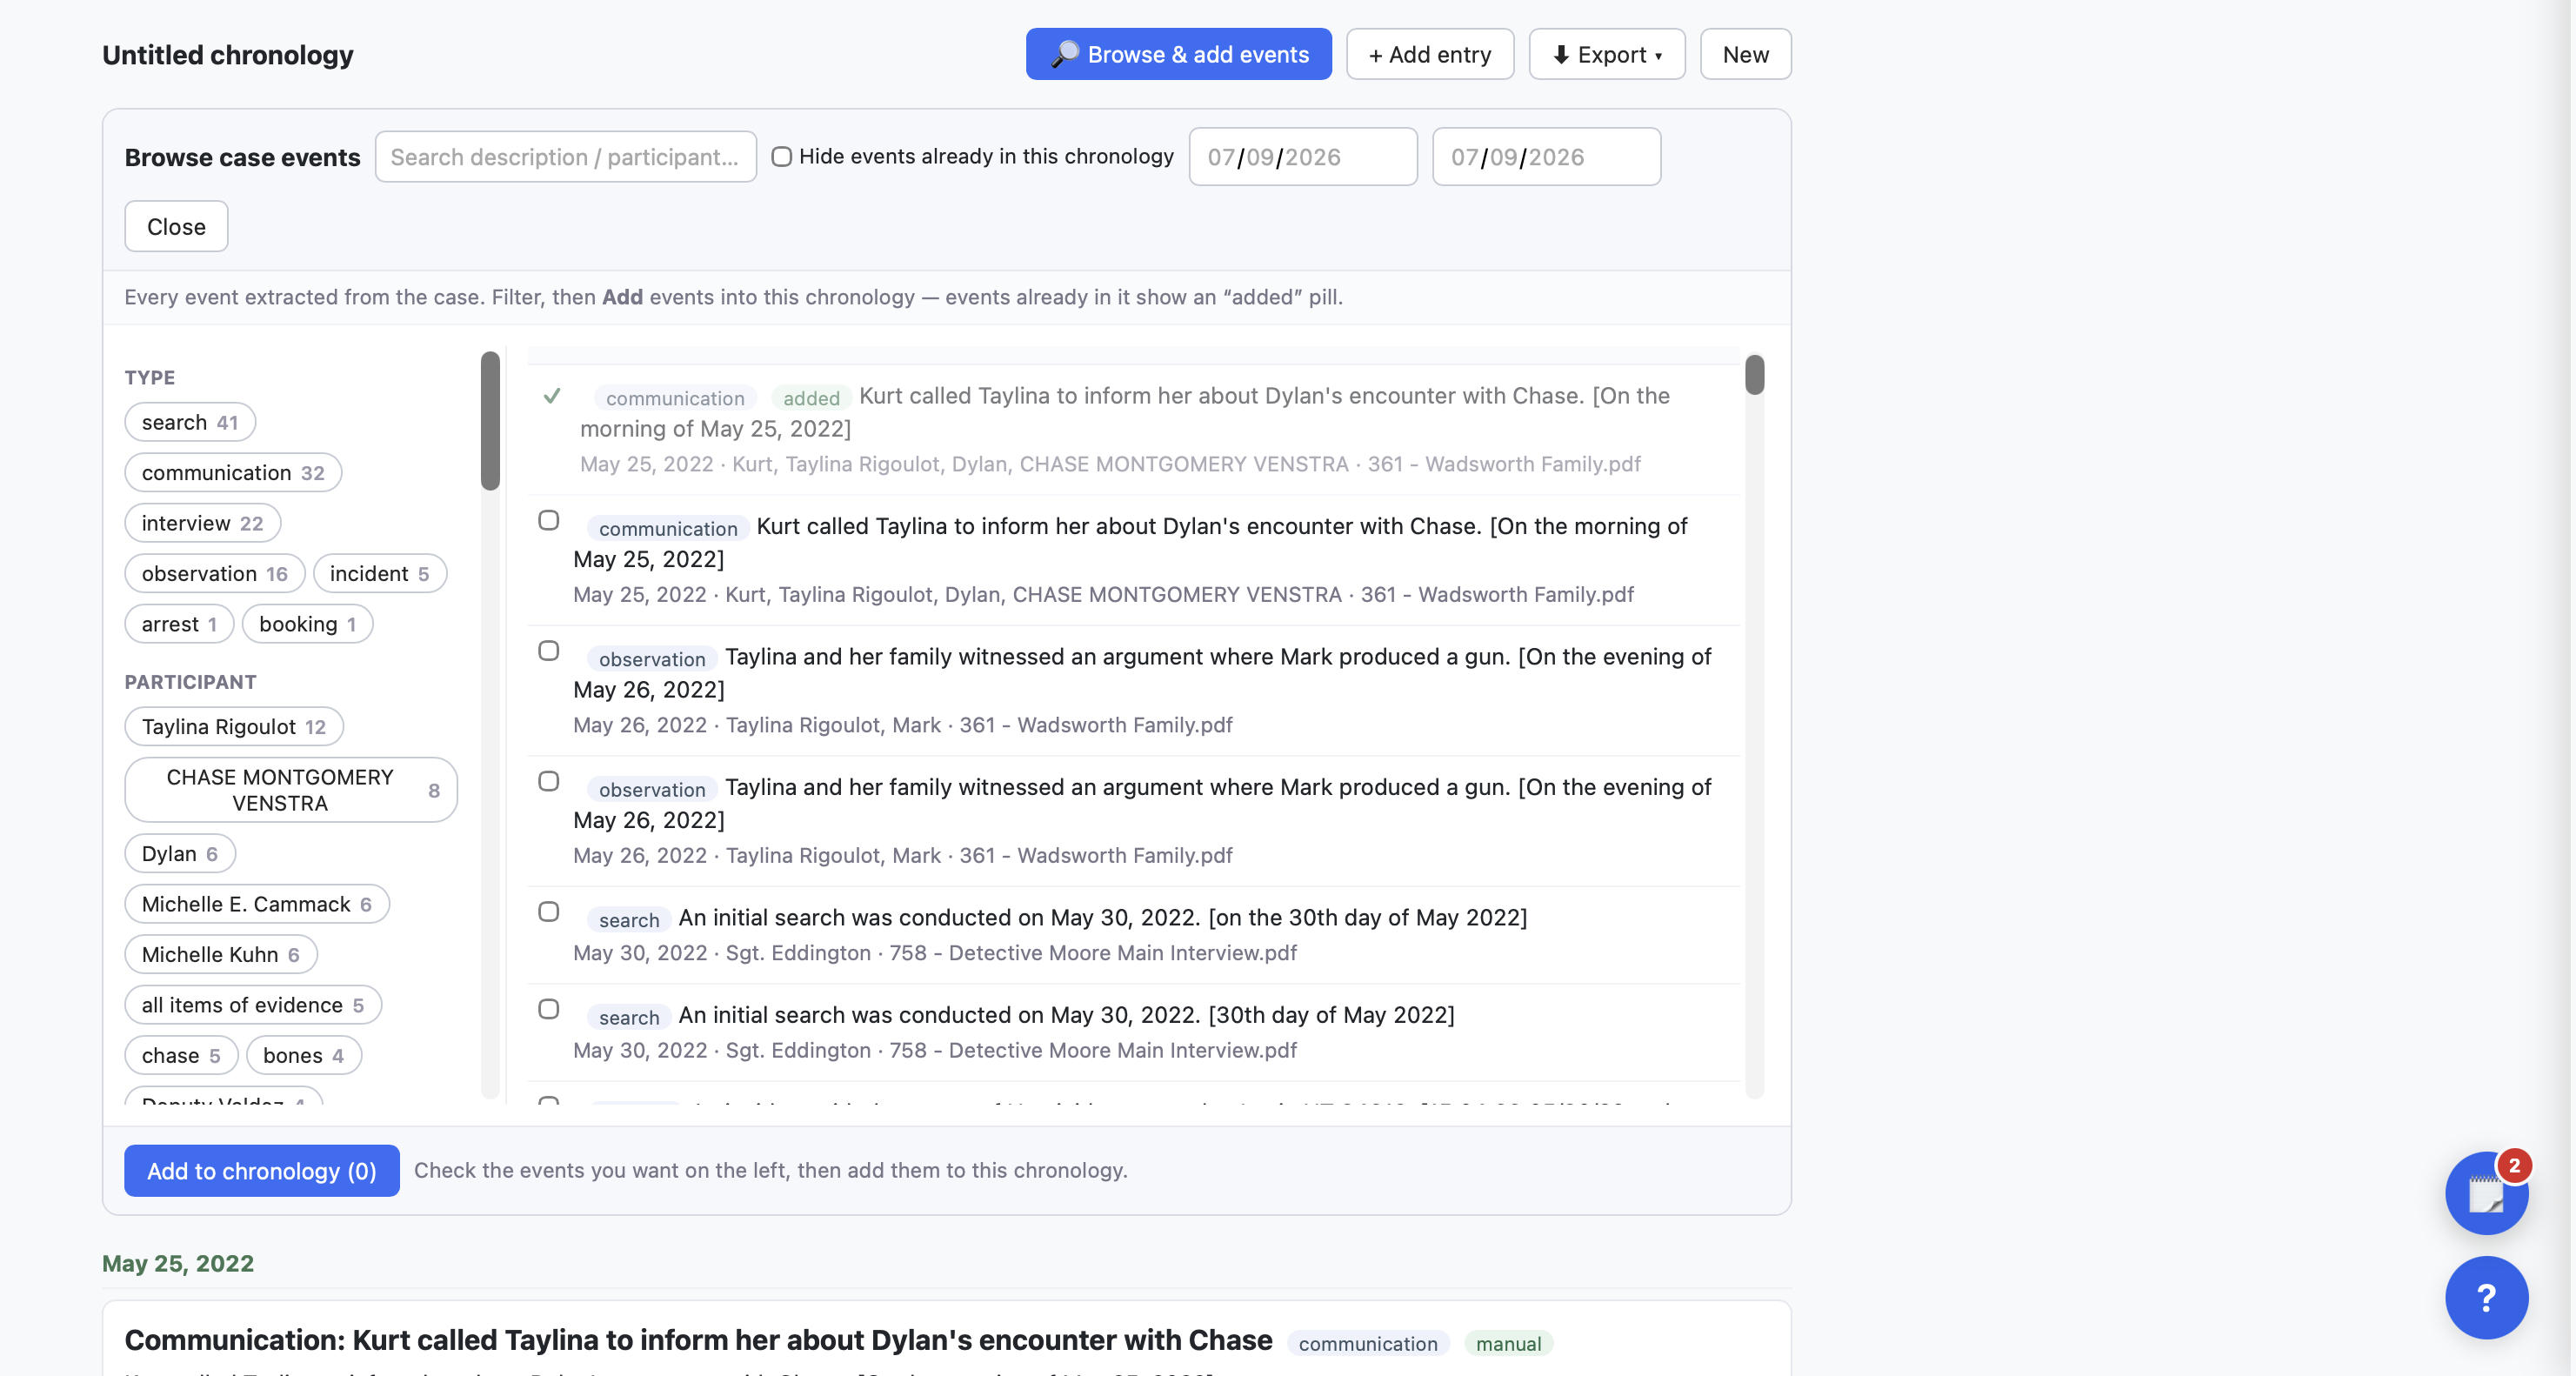Open the start date field
The image size is (2576, 1376).
point(1303,156)
